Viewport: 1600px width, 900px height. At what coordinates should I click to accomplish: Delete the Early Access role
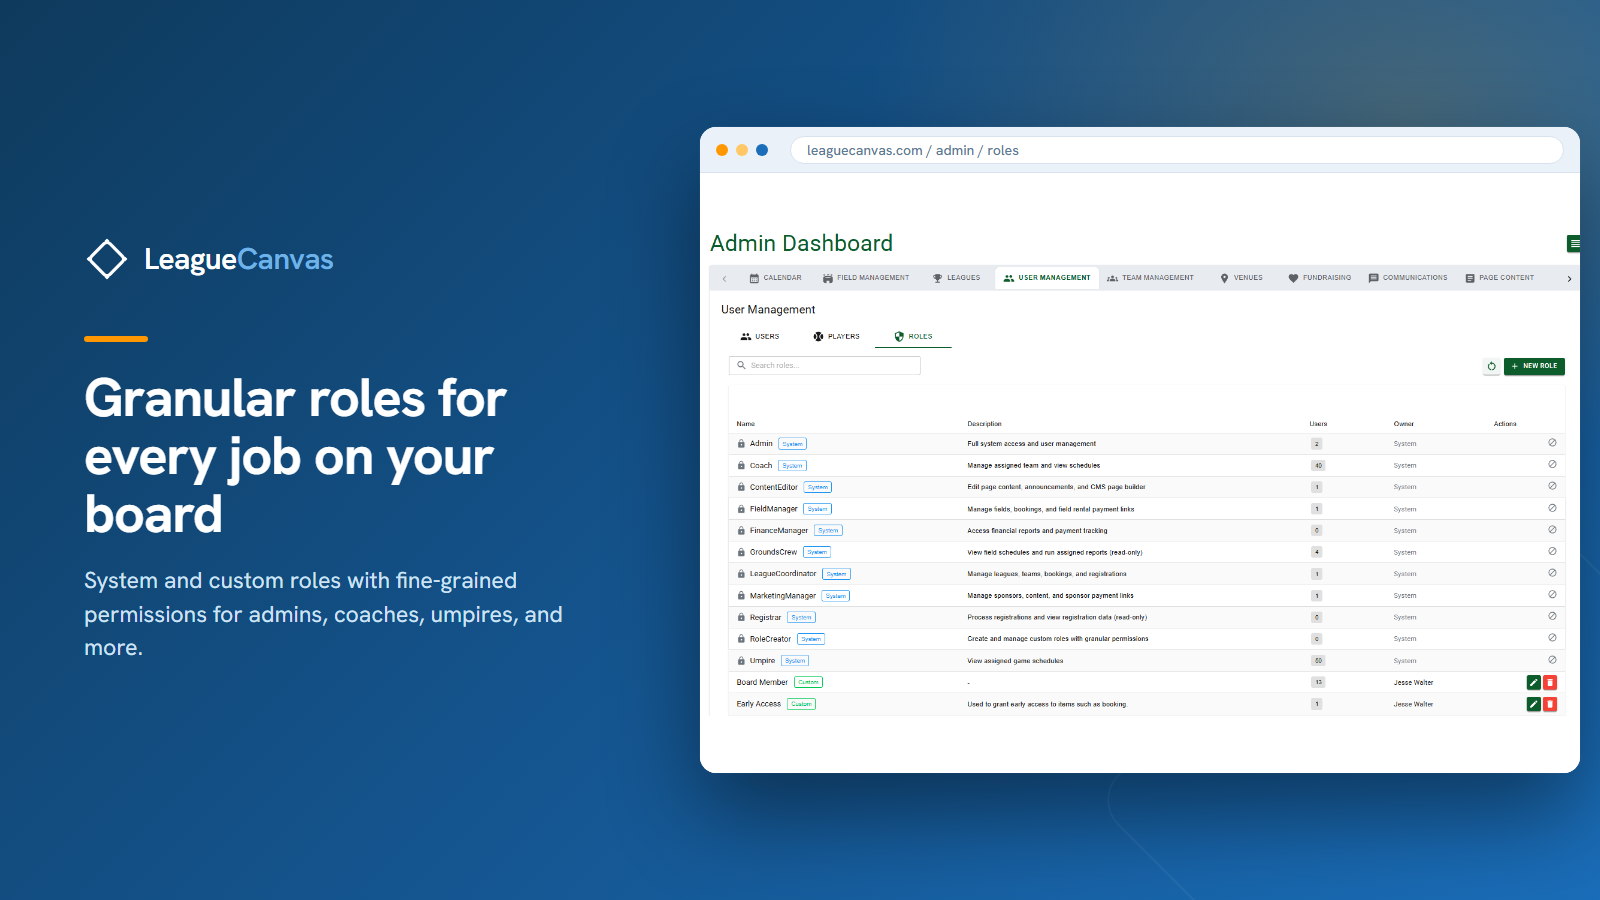pos(1550,704)
